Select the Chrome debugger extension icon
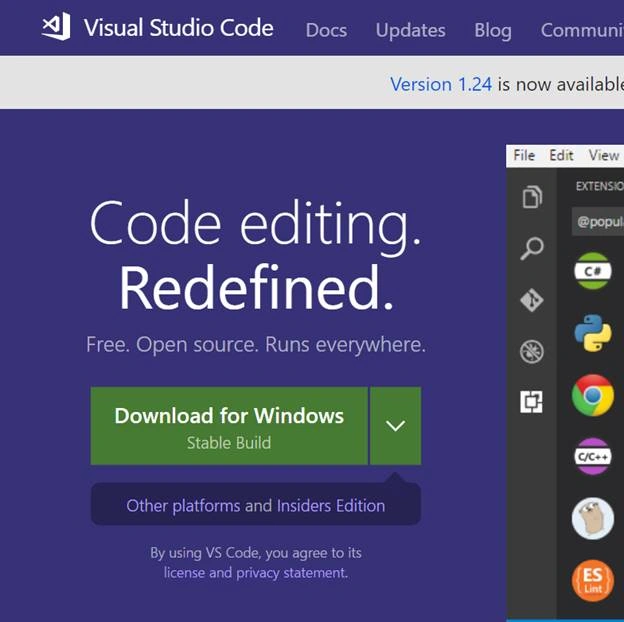This screenshot has width=624, height=622. [593, 395]
